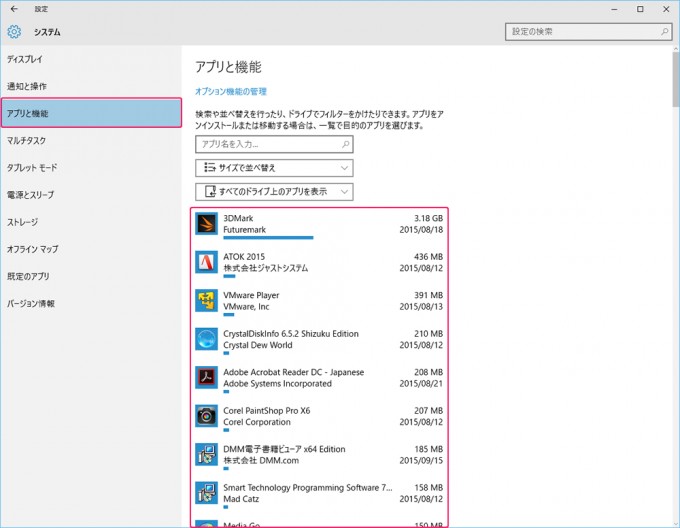Click the Corel PaintShop Pro X6 camera icon
Image resolution: width=680 pixels, height=528 pixels.
[x=206, y=416]
